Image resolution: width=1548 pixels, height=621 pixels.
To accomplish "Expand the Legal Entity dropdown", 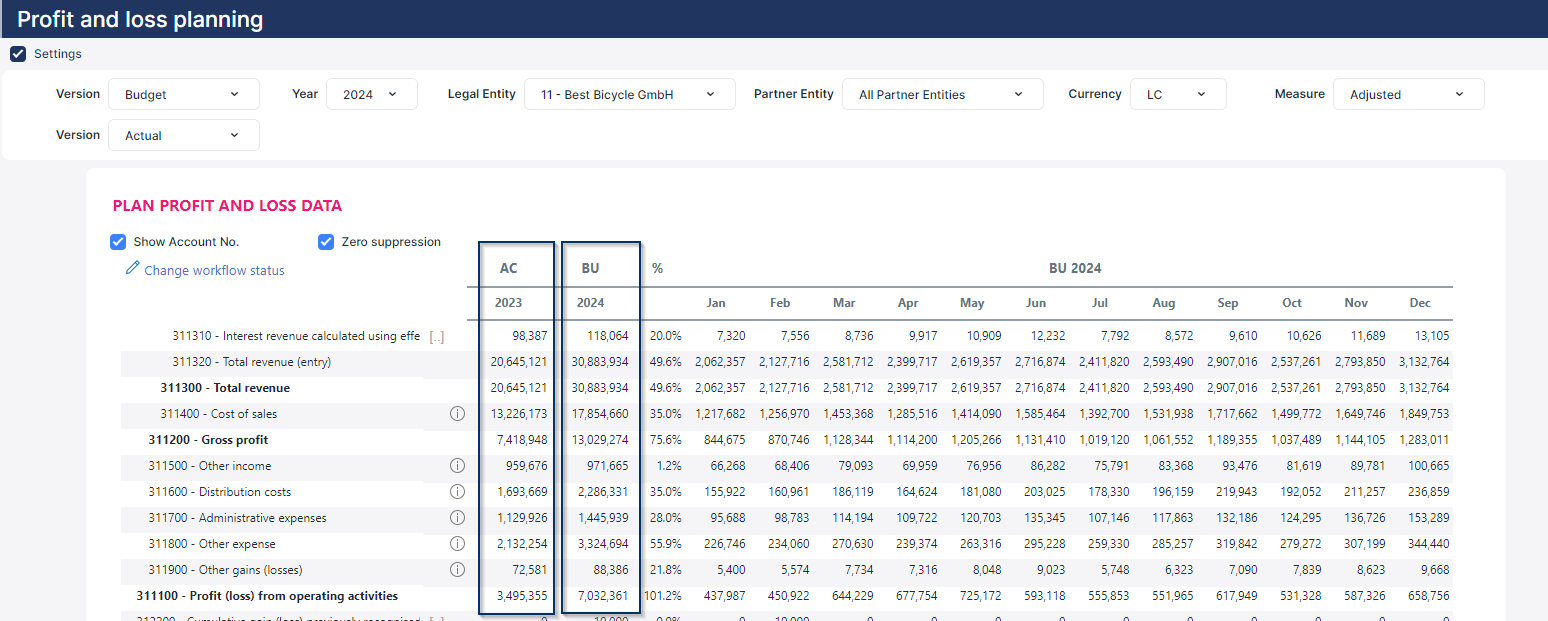I will pyautogui.click(x=629, y=94).
